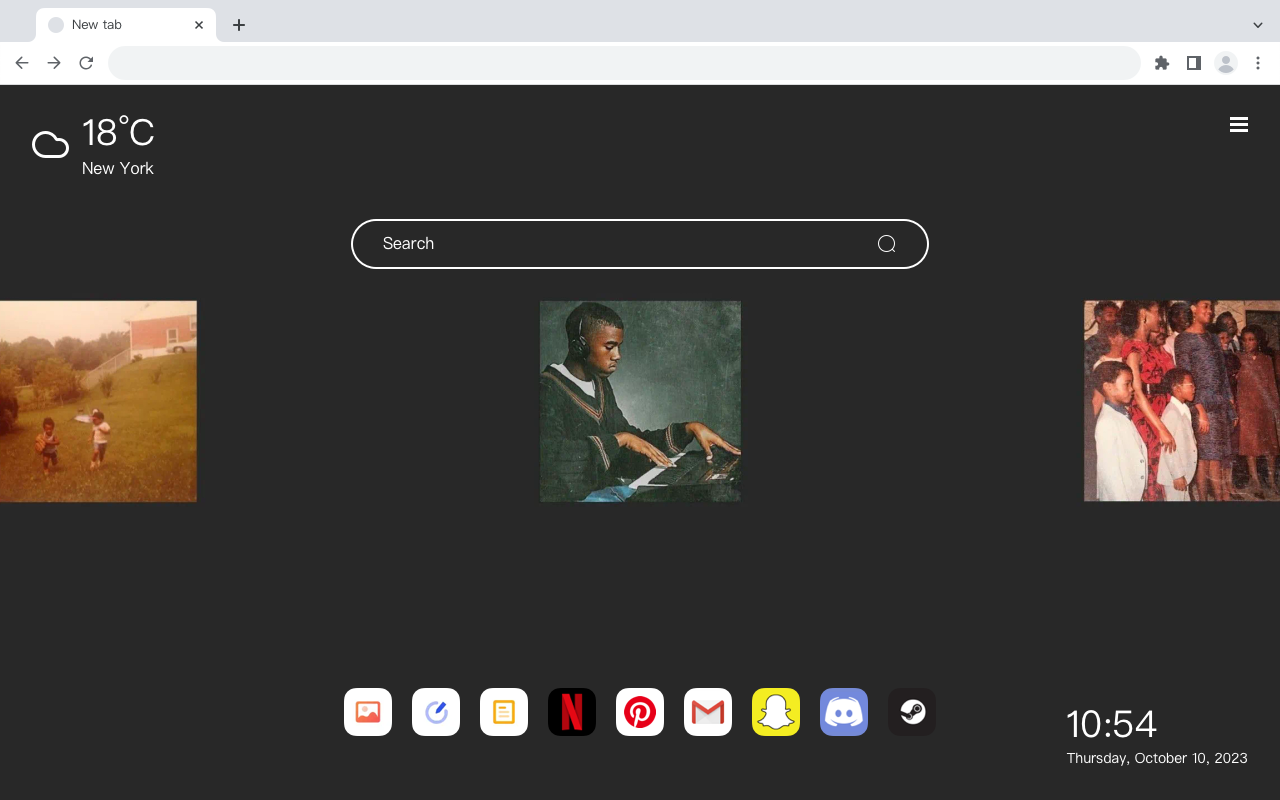Open the profile avatar menu

1226,63
